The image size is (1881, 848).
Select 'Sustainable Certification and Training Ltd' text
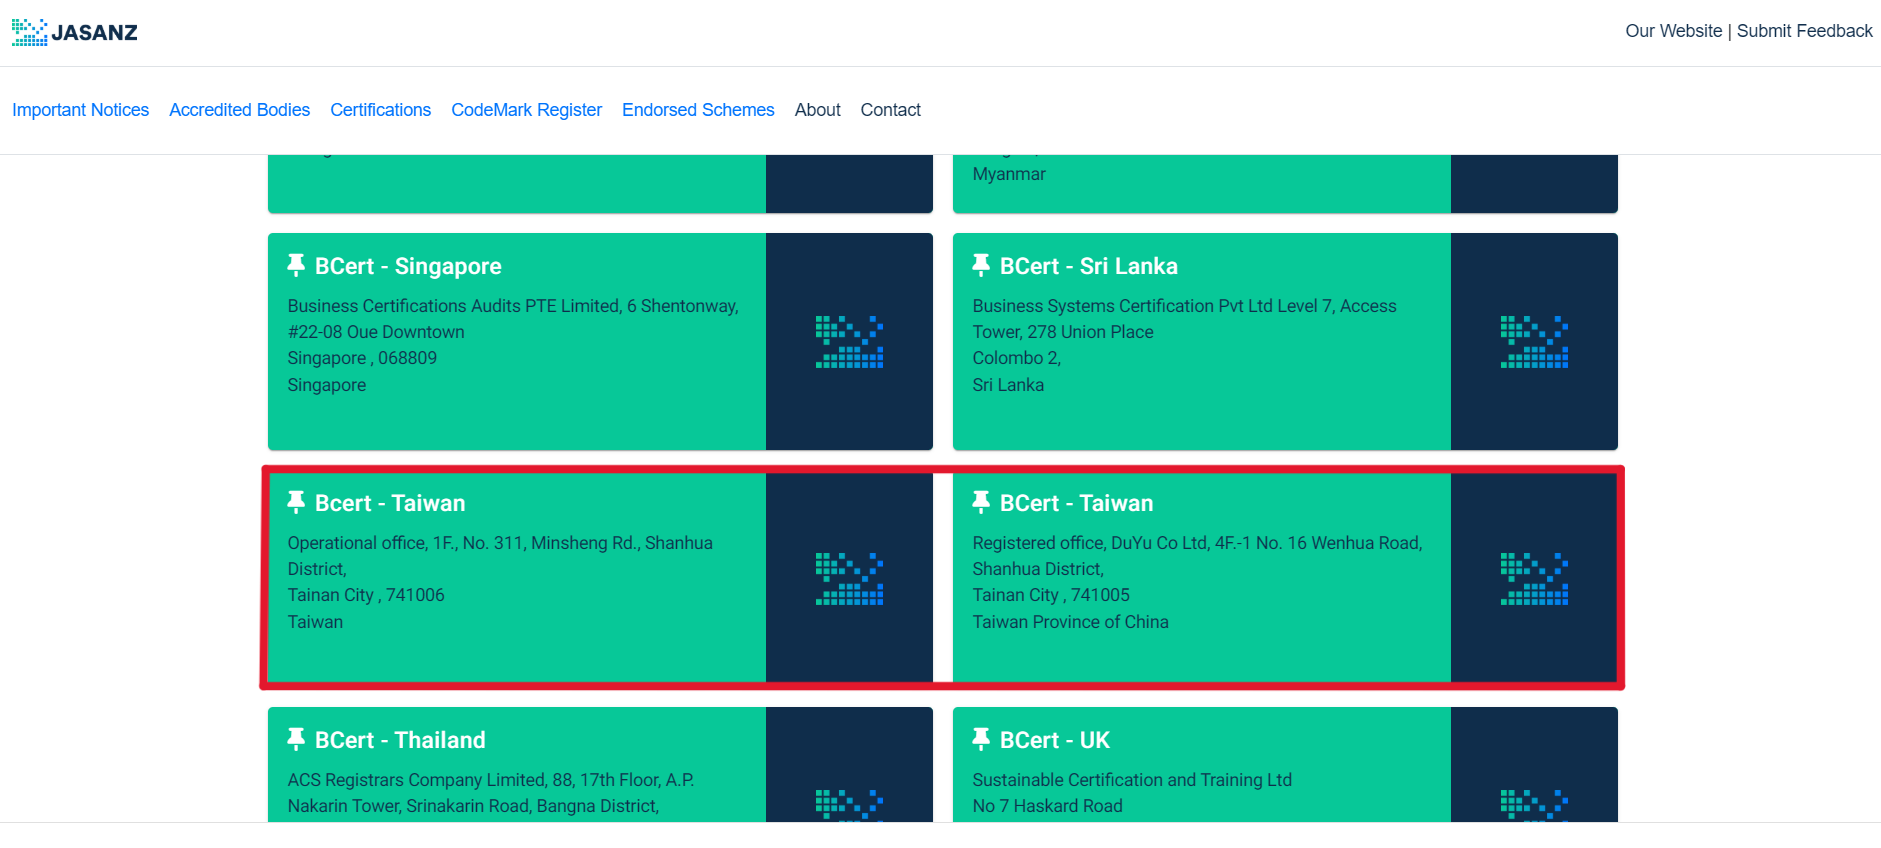click(x=1132, y=780)
